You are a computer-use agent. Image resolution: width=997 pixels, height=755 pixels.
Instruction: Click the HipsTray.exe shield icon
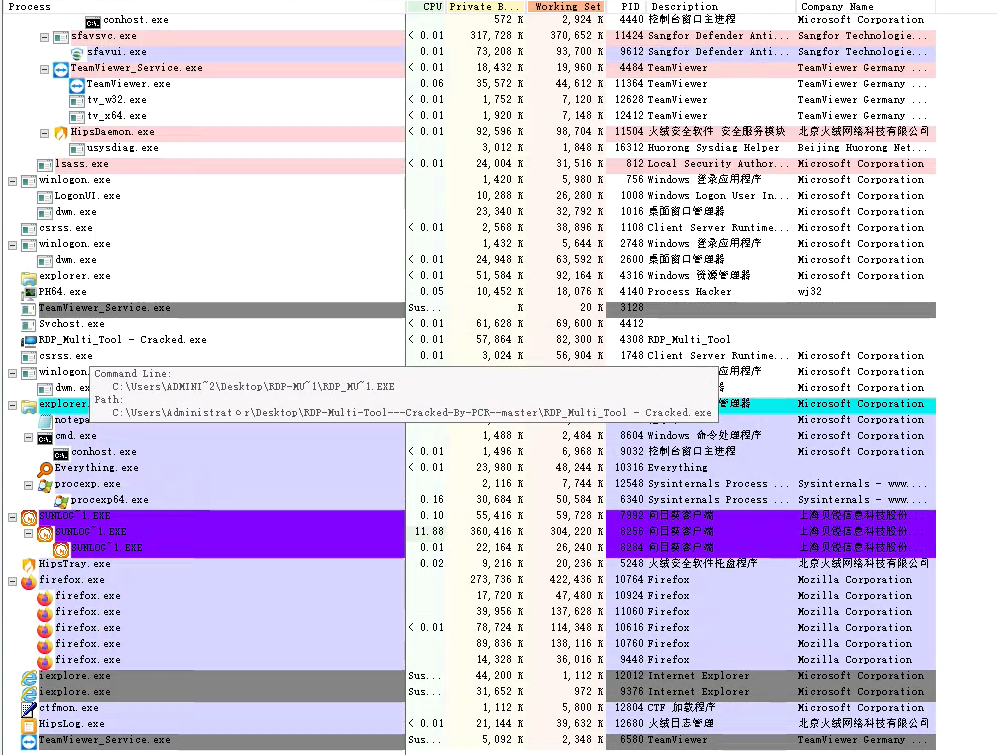(29, 564)
